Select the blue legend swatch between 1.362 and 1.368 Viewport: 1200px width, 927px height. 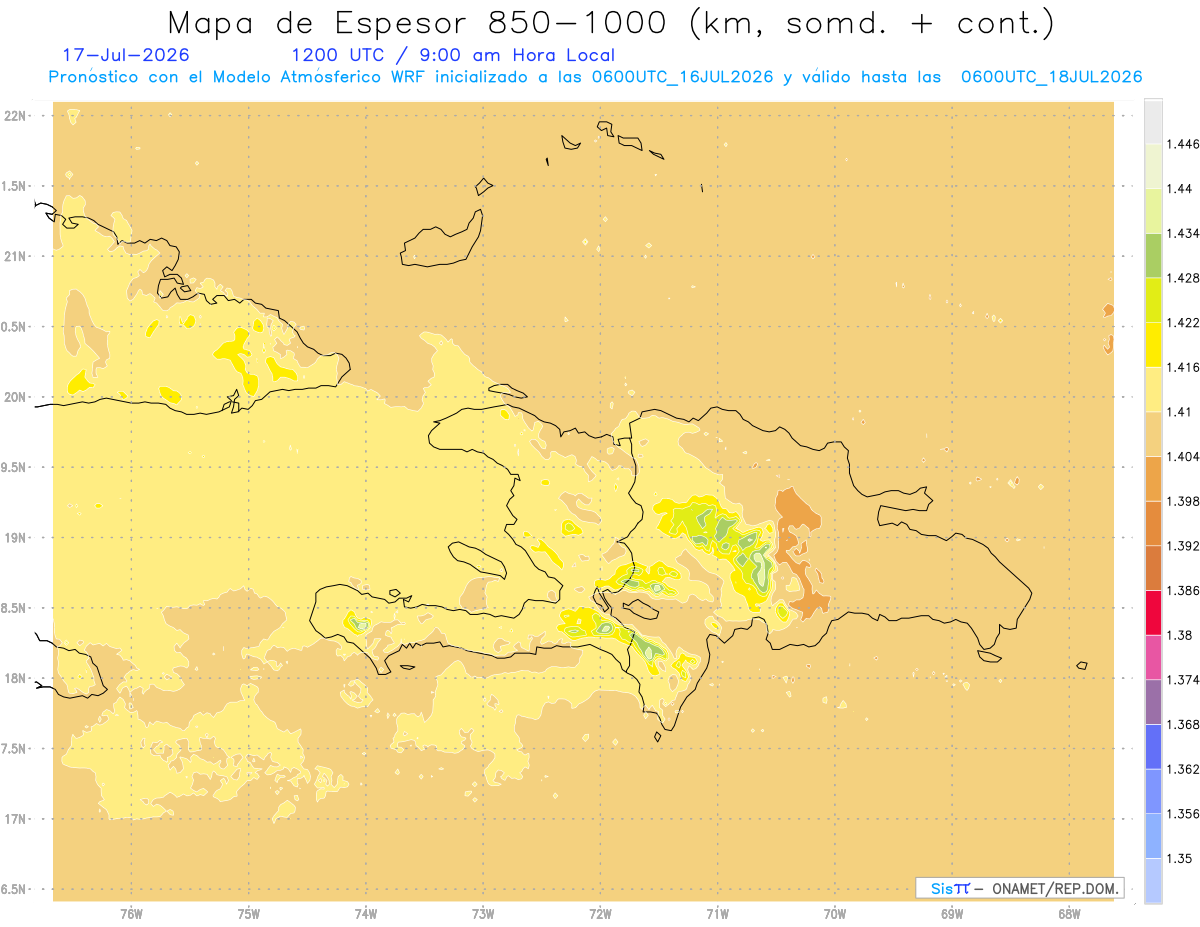click(1153, 747)
